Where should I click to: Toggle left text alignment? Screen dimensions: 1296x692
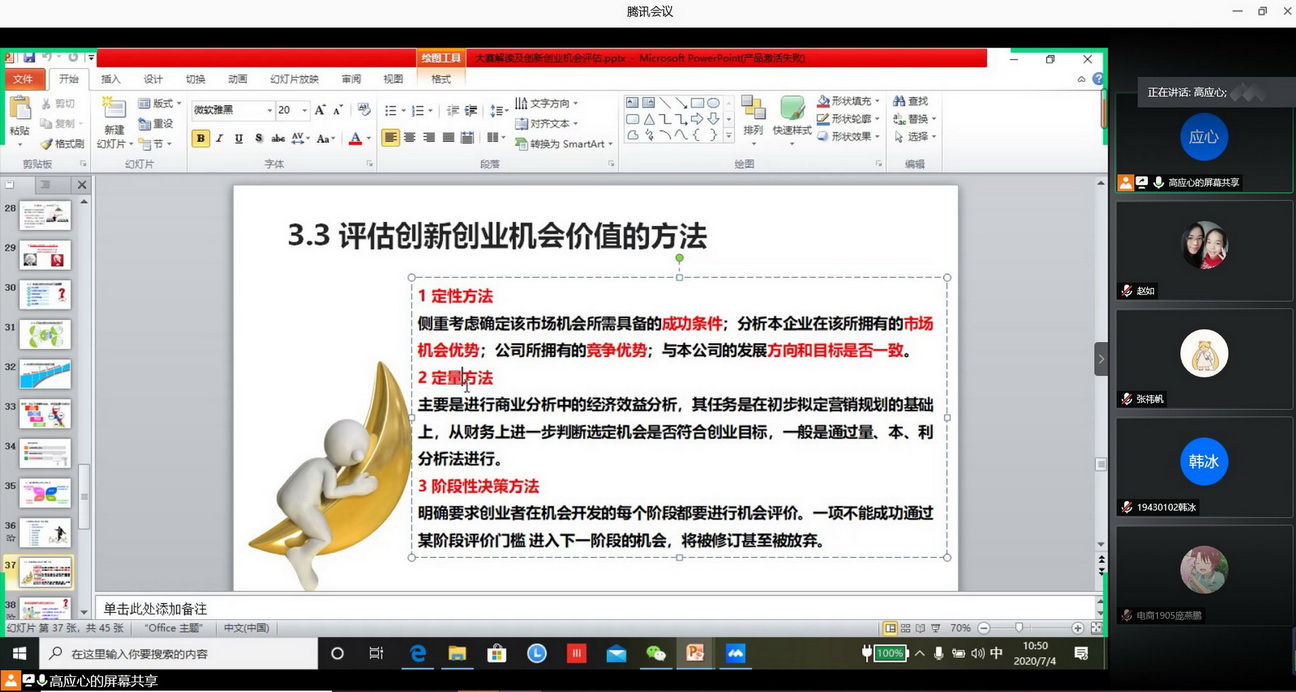point(390,138)
